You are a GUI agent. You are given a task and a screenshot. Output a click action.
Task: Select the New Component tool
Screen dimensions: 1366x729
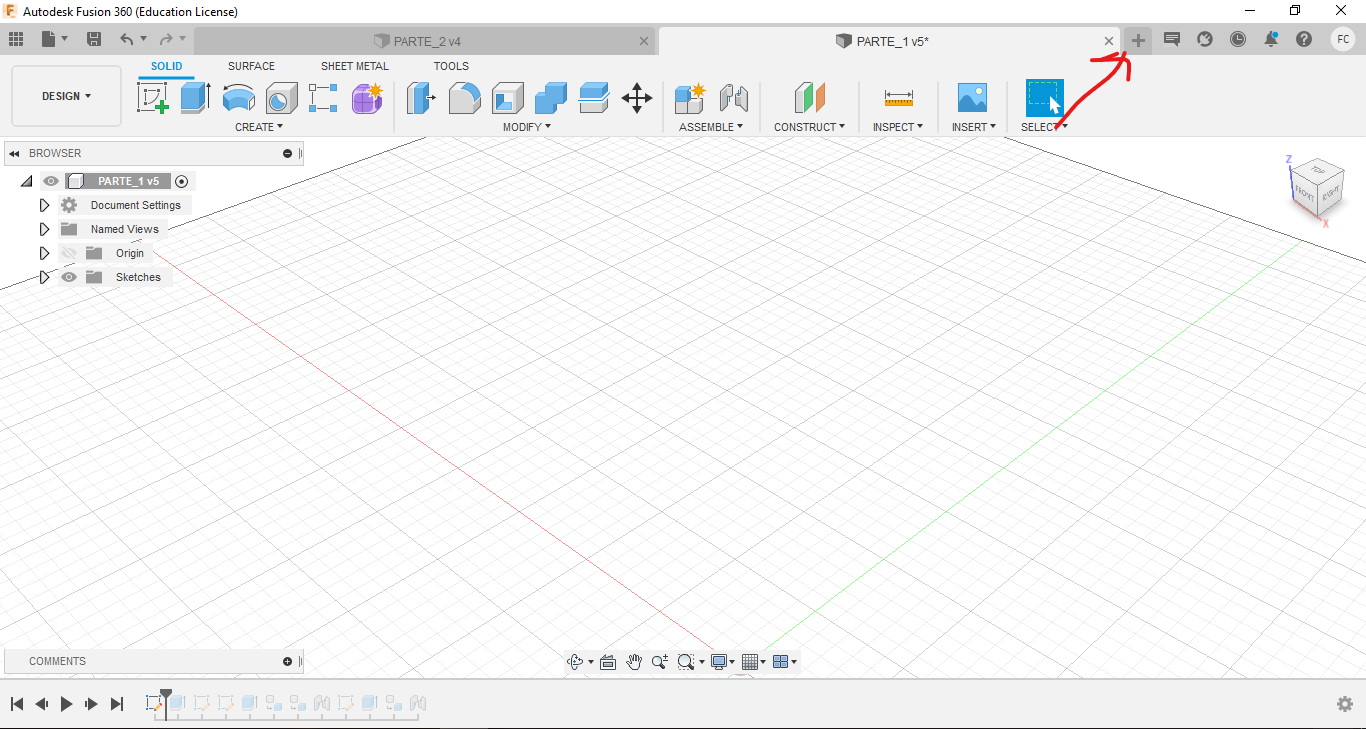pyautogui.click(x=690, y=98)
